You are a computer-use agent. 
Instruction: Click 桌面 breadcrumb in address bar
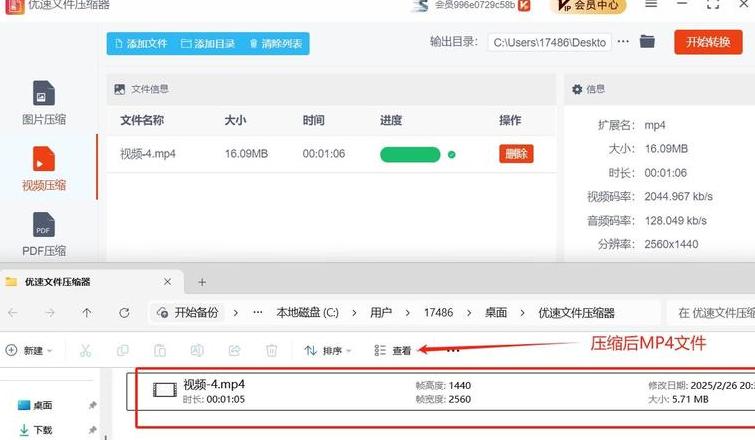tap(495, 313)
